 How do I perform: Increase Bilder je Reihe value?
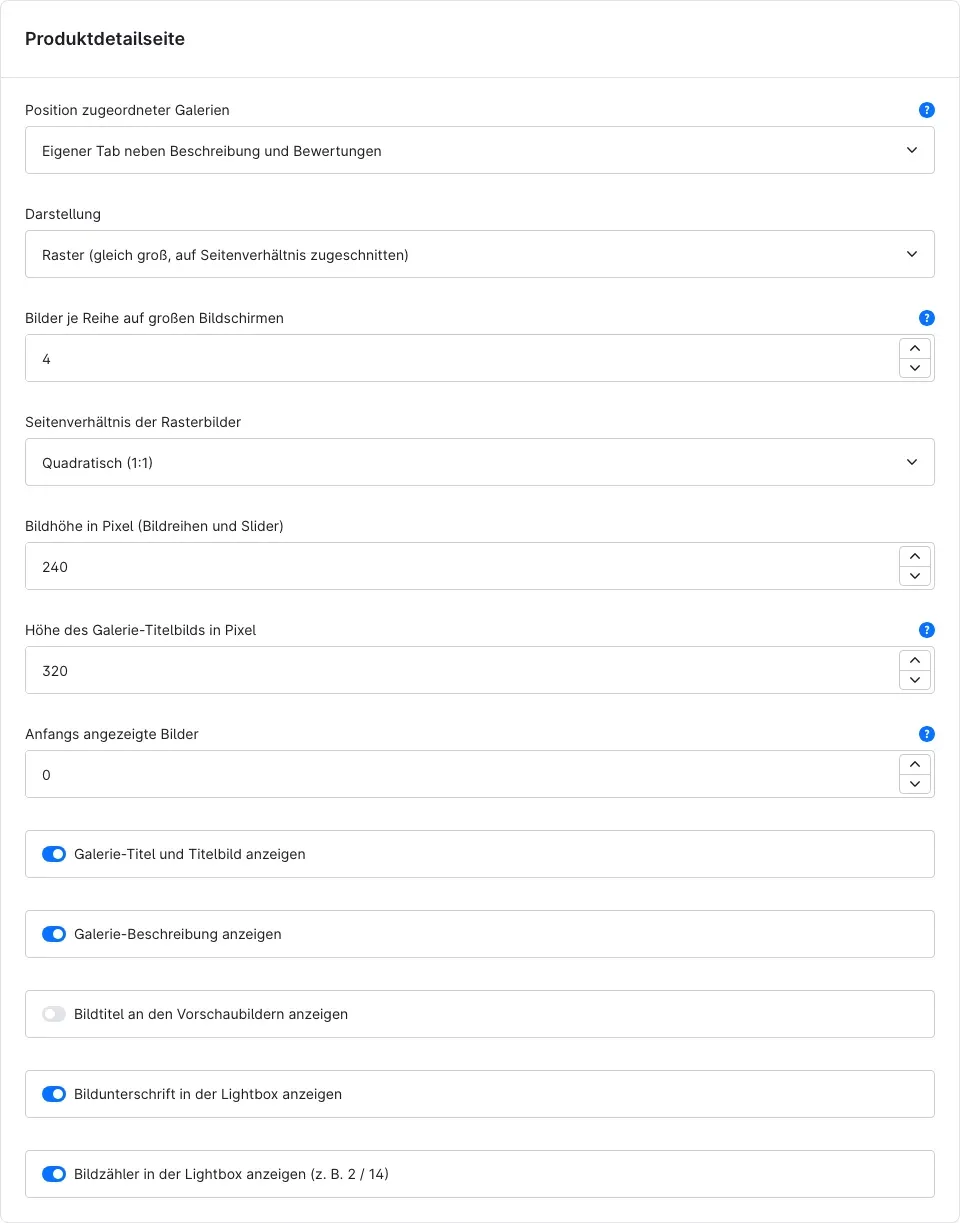(915, 348)
